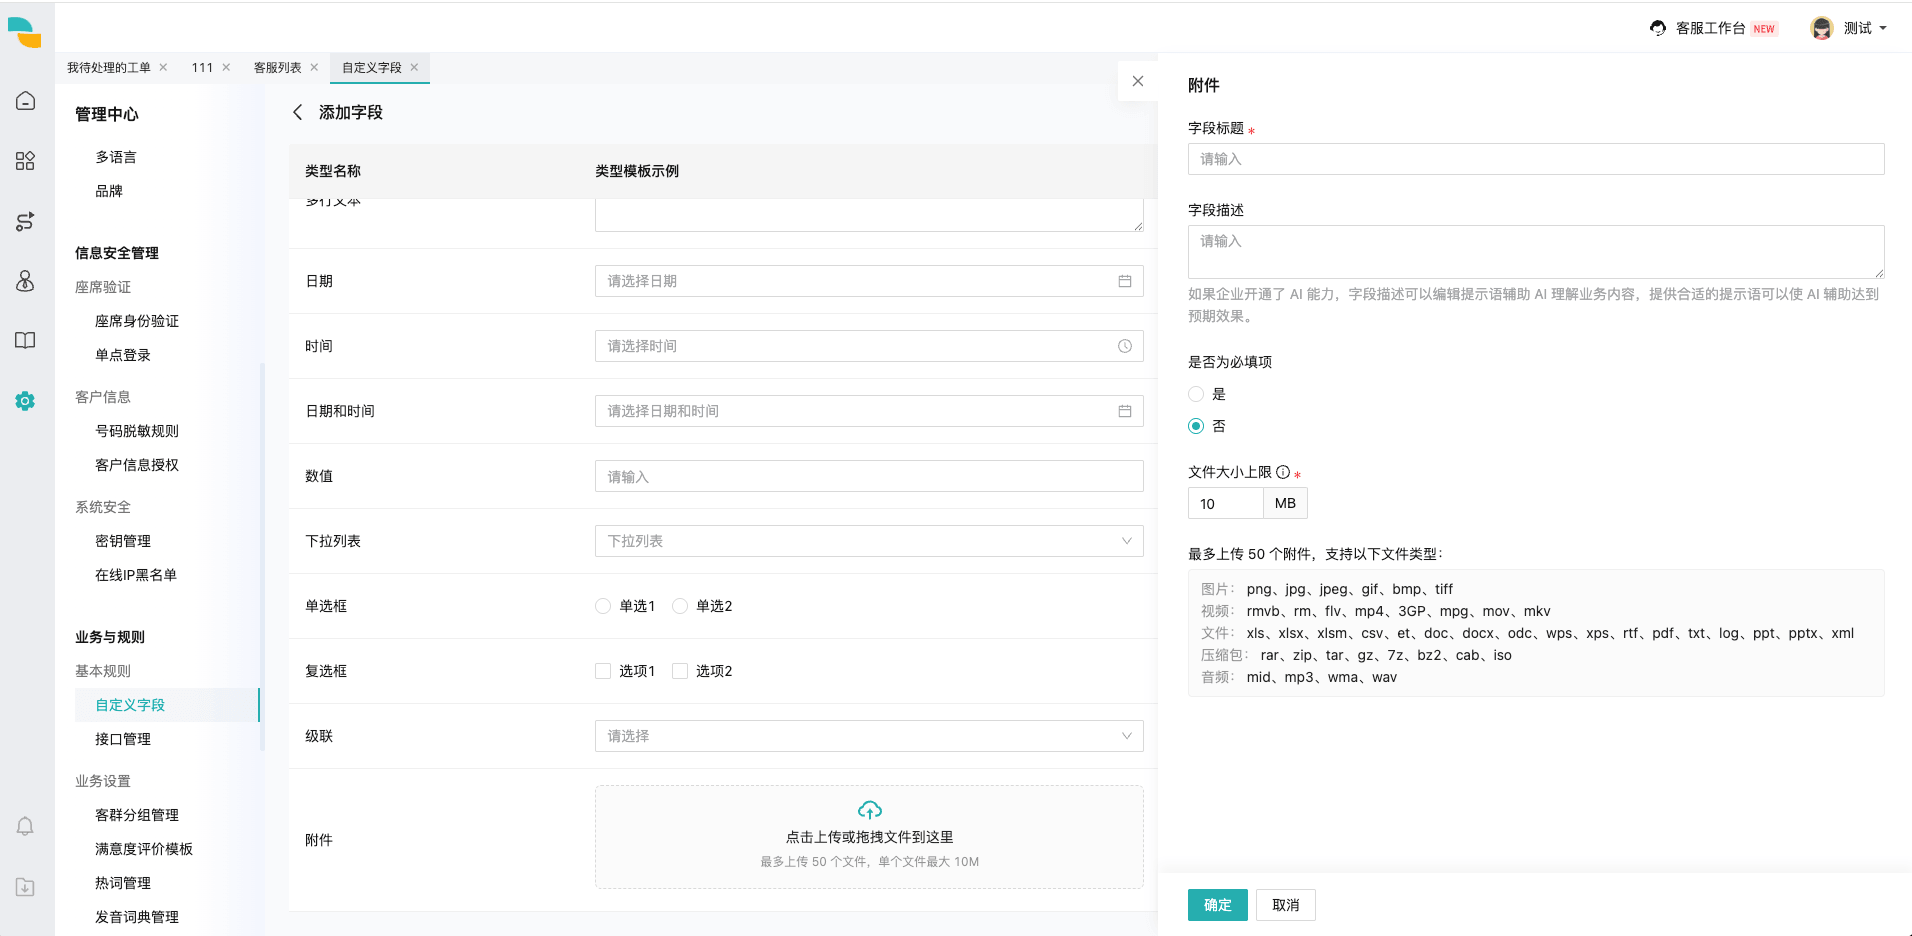
Task: Open the 请选择日期和时间 picker
Action: click(869, 411)
